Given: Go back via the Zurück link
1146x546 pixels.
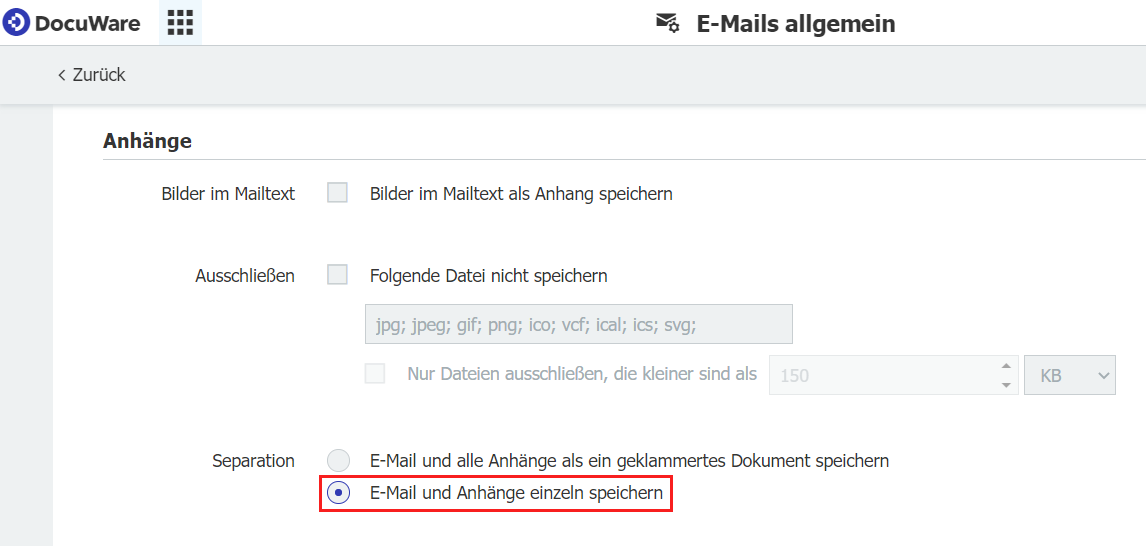Looking at the screenshot, I should tap(98, 75).
